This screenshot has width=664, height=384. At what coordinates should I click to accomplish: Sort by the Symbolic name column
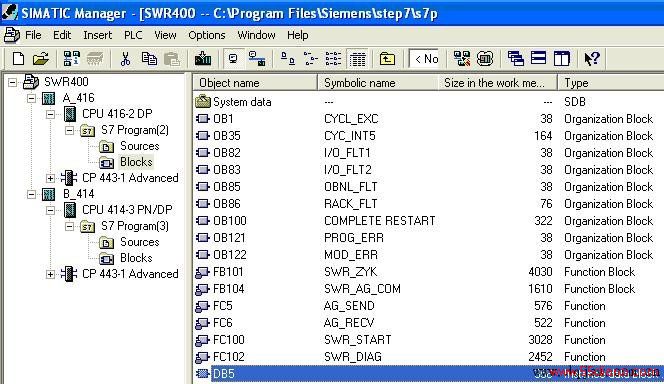point(378,83)
